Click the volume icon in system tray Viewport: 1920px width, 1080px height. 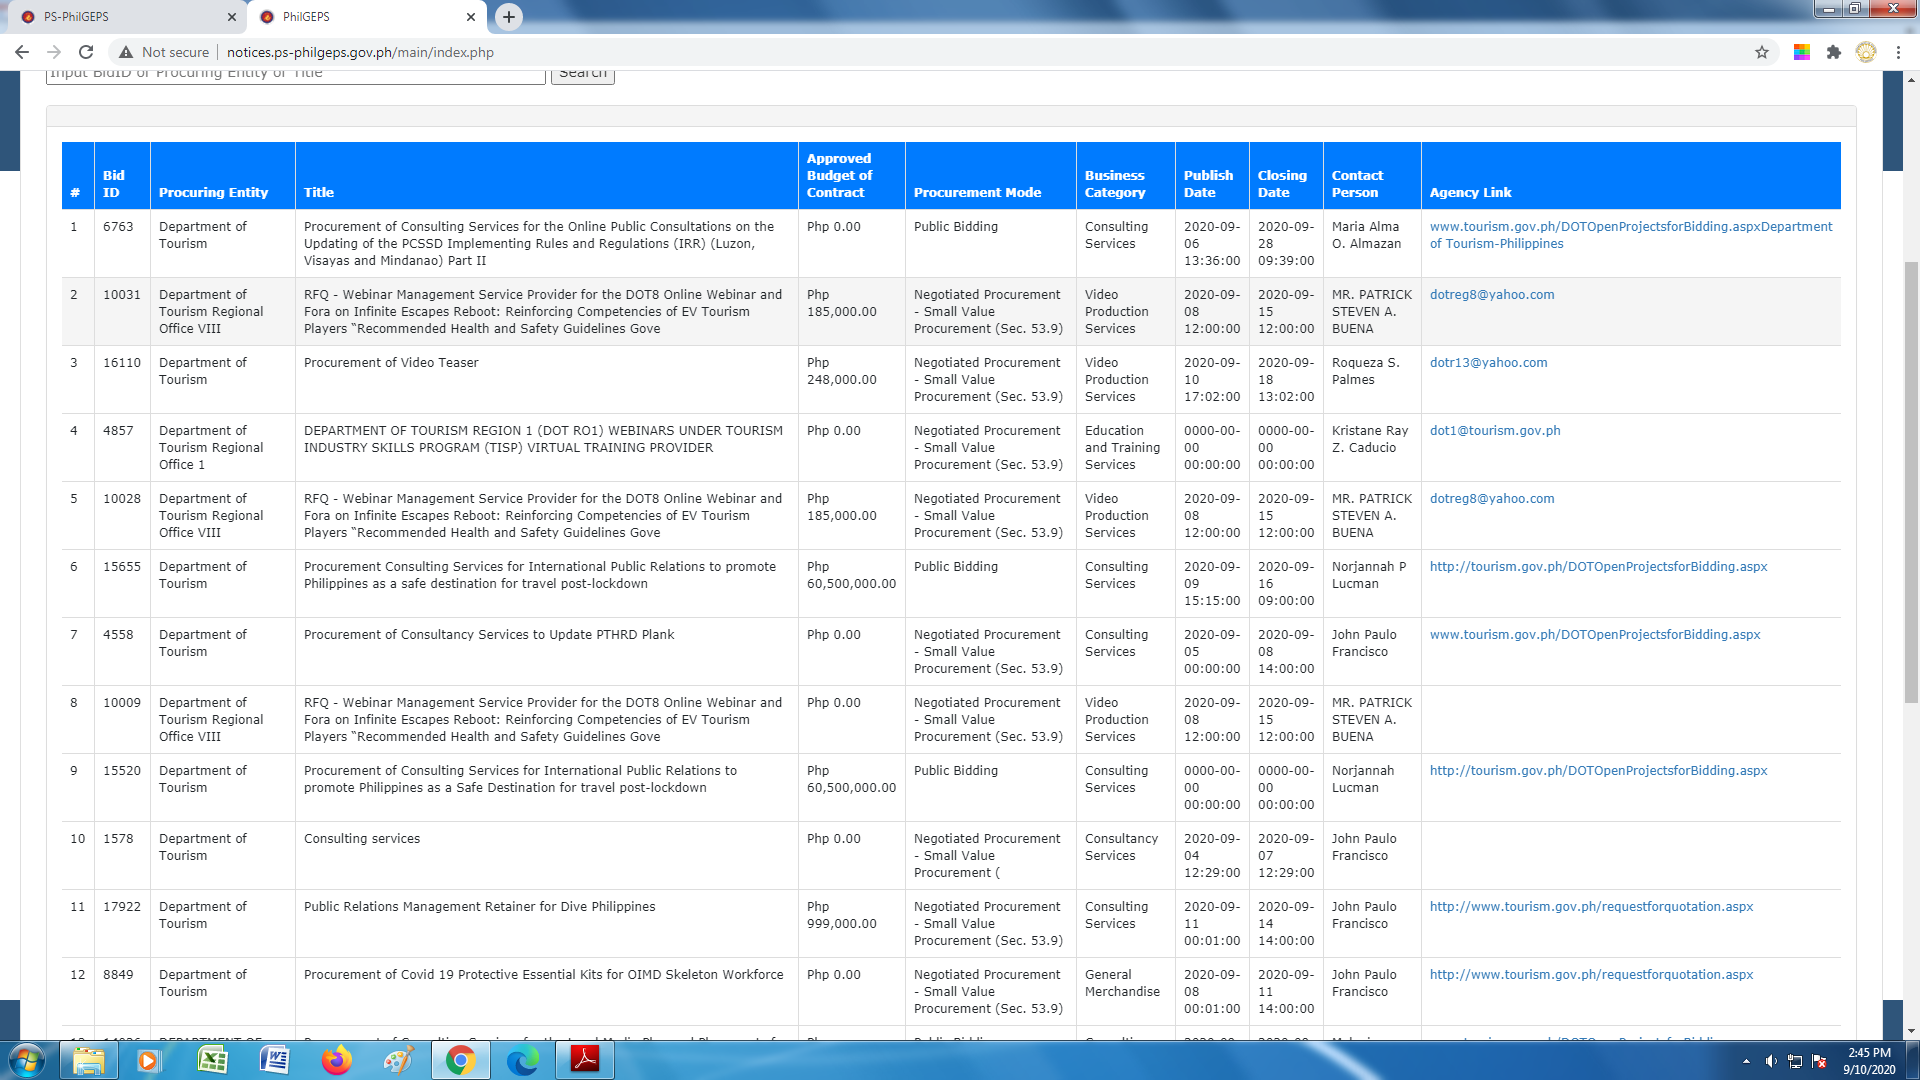(x=1771, y=1061)
